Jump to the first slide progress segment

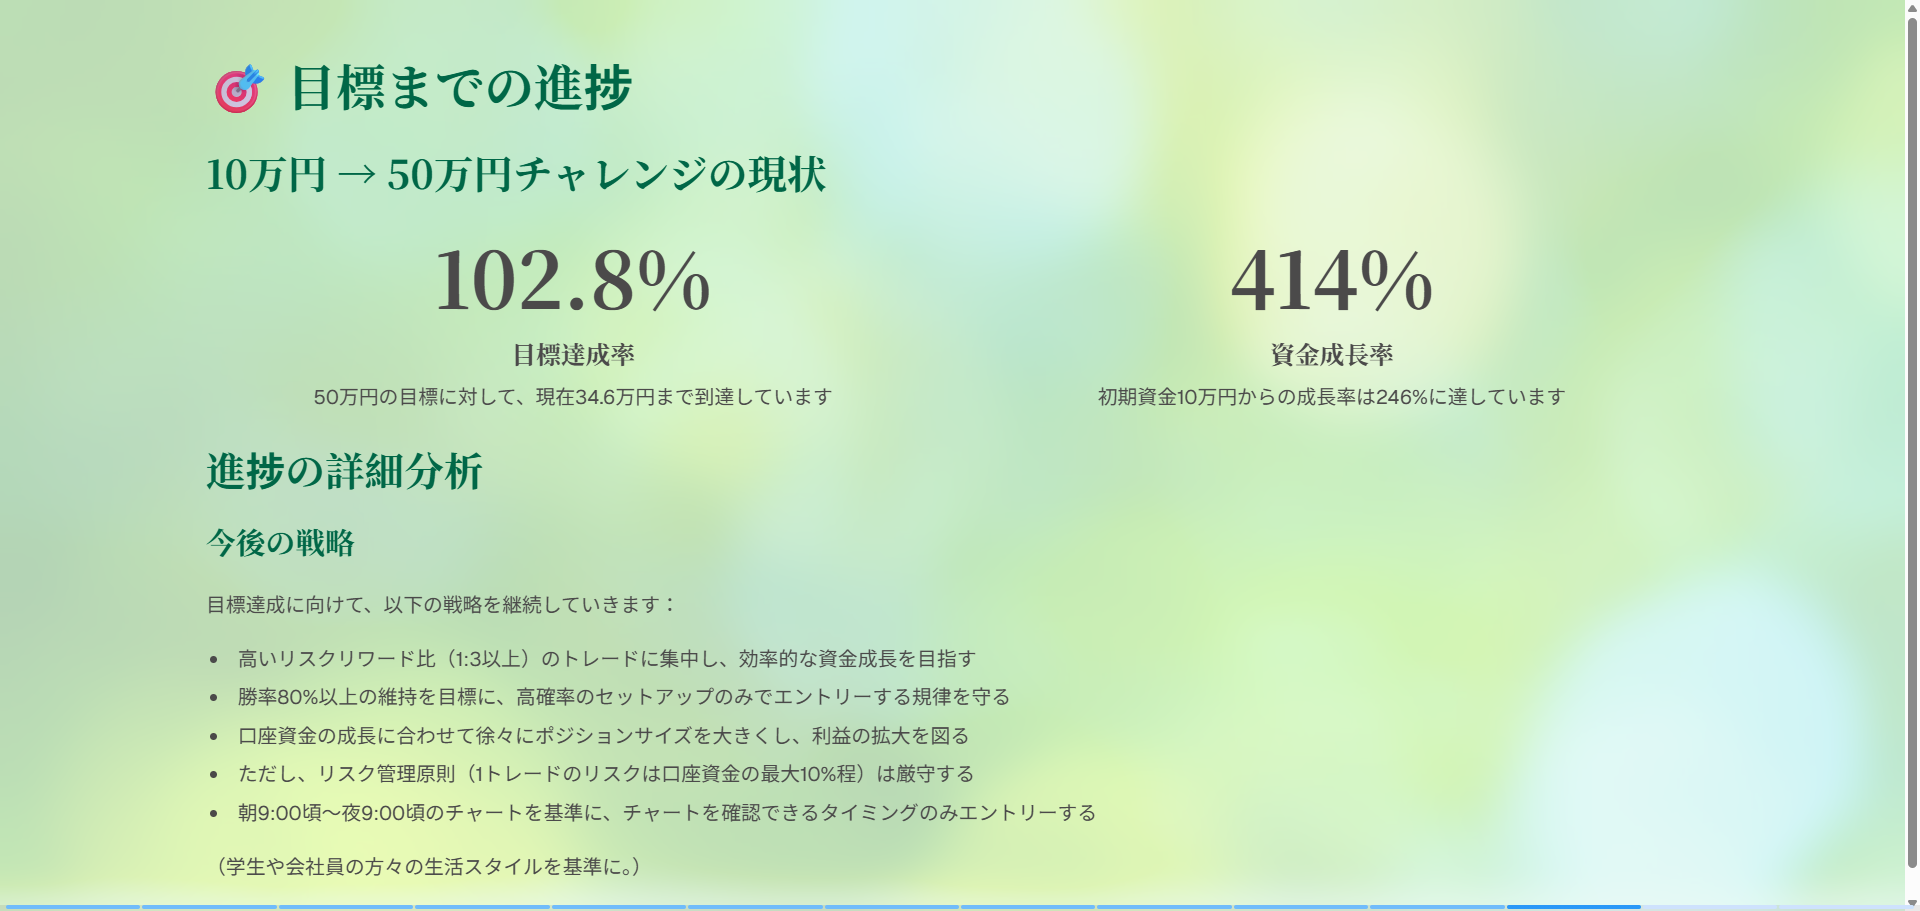tap(70, 907)
